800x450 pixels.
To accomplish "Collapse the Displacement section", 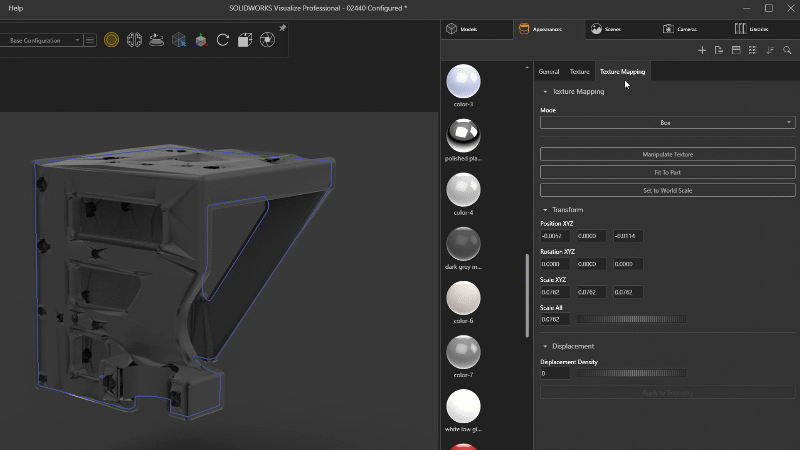I will 545,346.
